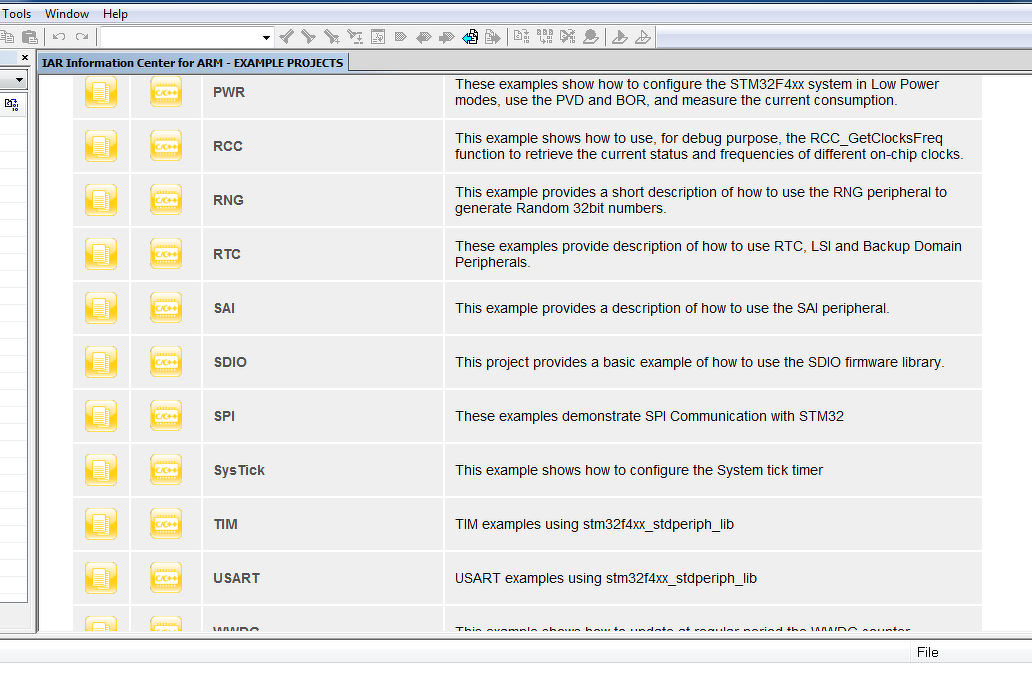Image resolution: width=1032 pixels, height=697 pixels.
Task: Click inside the quick search text box
Action: pos(180,37)
